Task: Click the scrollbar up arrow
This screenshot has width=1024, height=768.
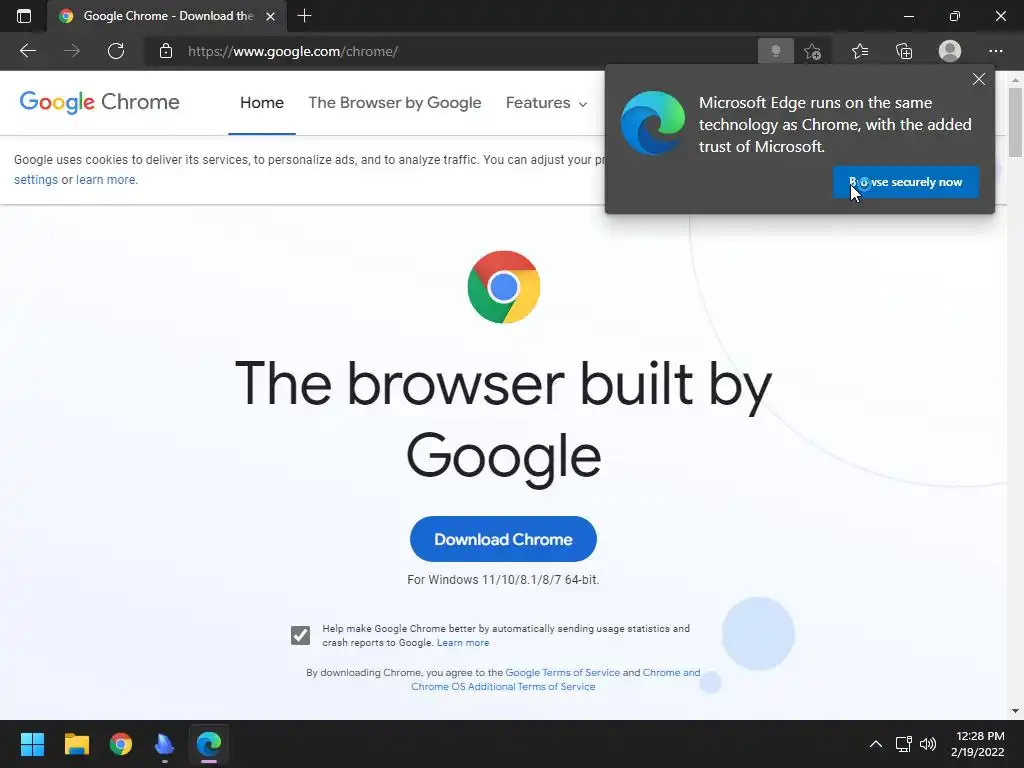Action: click(1015, 79)
